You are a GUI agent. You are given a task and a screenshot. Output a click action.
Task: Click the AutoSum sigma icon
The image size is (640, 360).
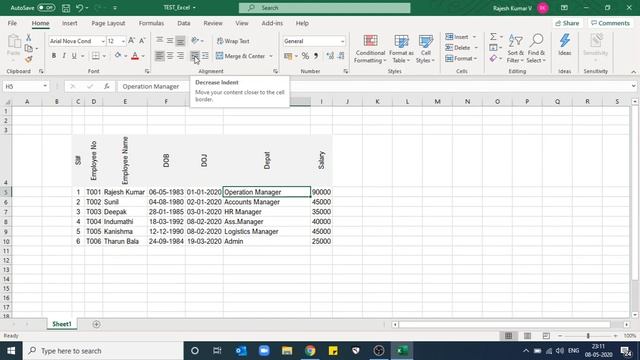493,37
